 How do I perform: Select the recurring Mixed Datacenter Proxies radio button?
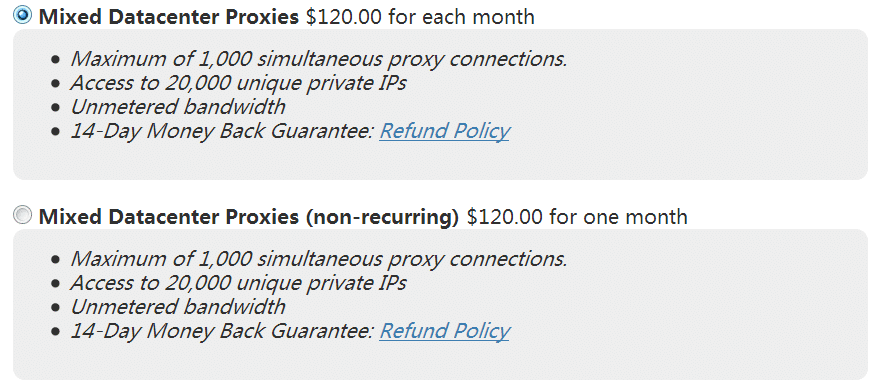tap(22, 15)
